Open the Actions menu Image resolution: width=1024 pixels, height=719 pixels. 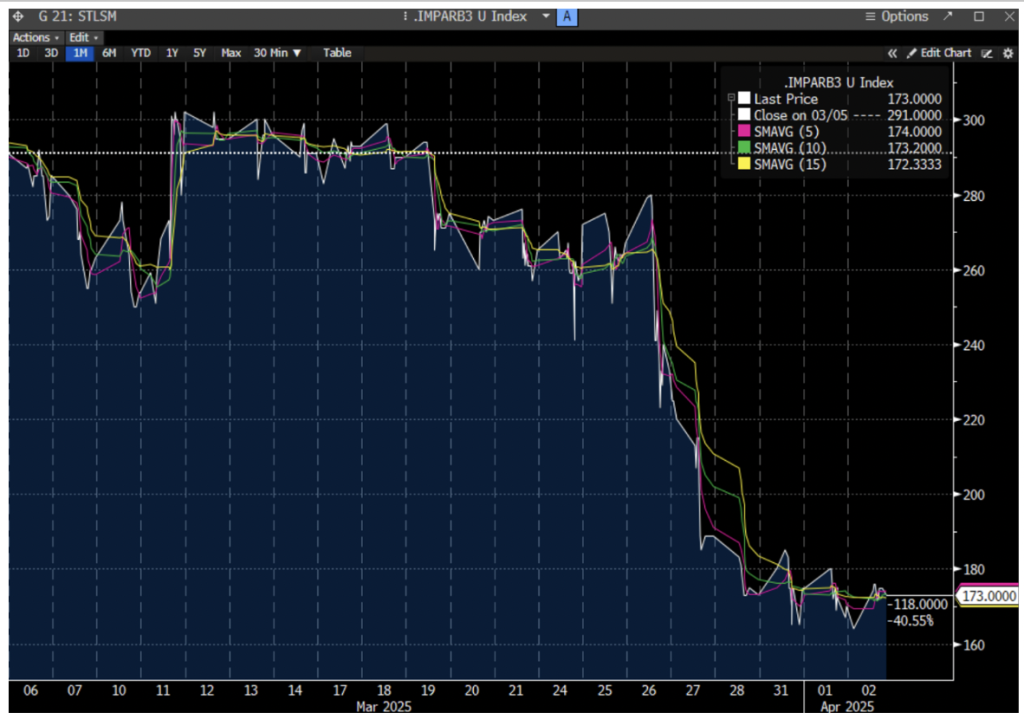pos(34,37)
